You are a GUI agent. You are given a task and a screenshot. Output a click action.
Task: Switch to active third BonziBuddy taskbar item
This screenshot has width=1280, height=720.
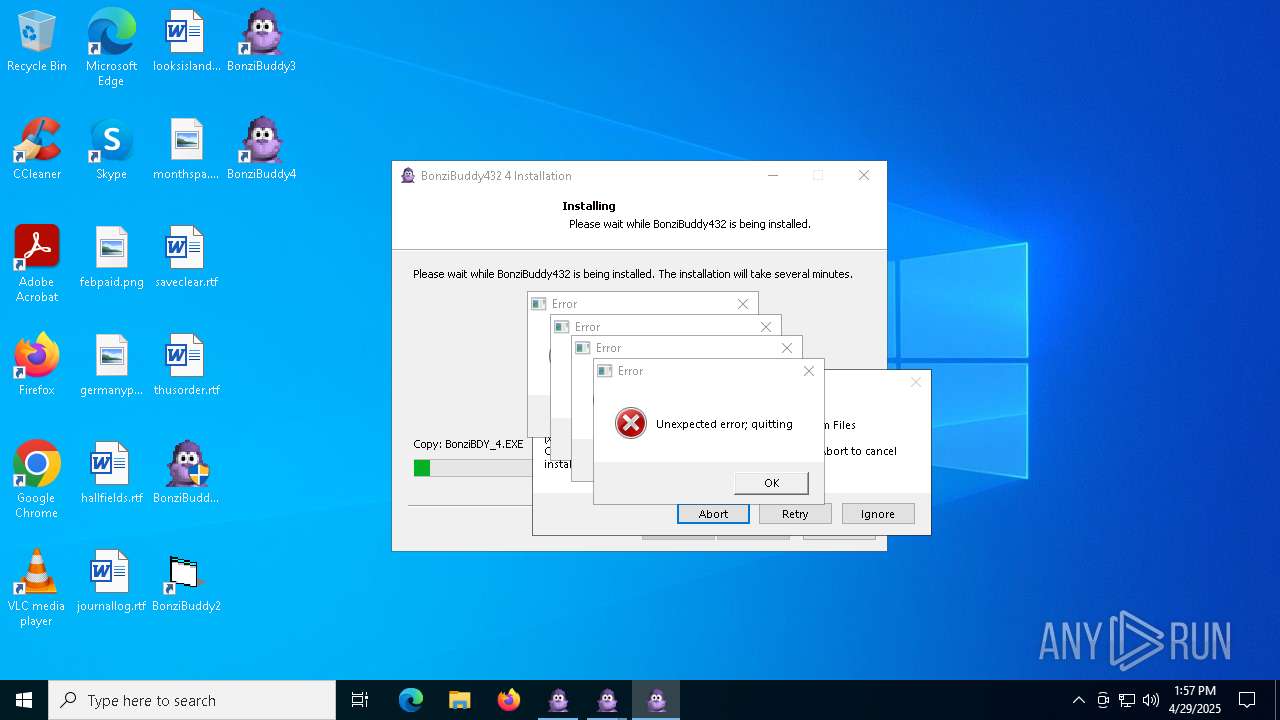656,700
